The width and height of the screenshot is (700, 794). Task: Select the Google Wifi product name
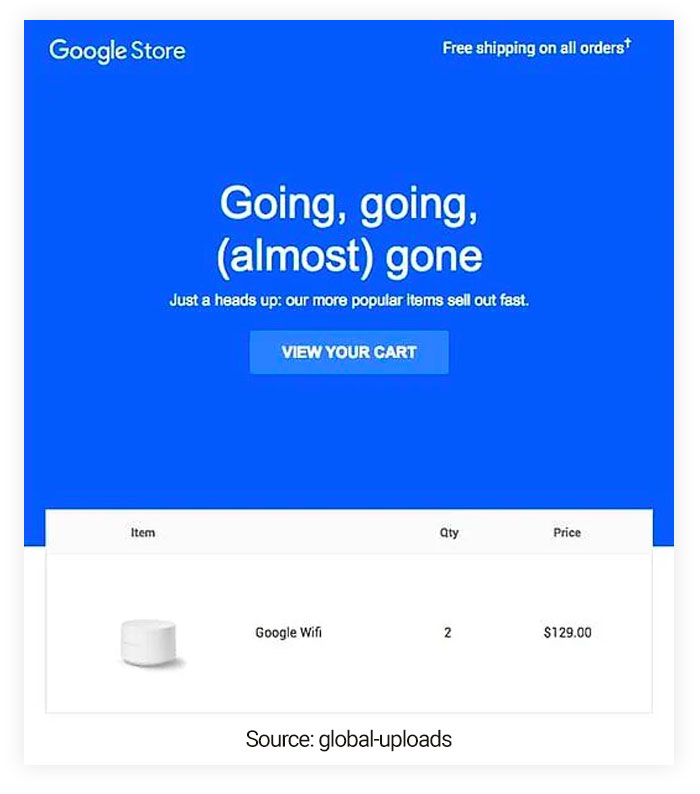click(x=288, y=633)
